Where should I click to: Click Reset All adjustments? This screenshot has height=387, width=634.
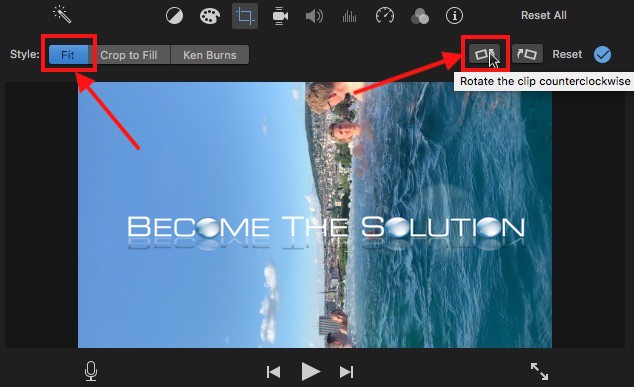click(x=543, y=15)
